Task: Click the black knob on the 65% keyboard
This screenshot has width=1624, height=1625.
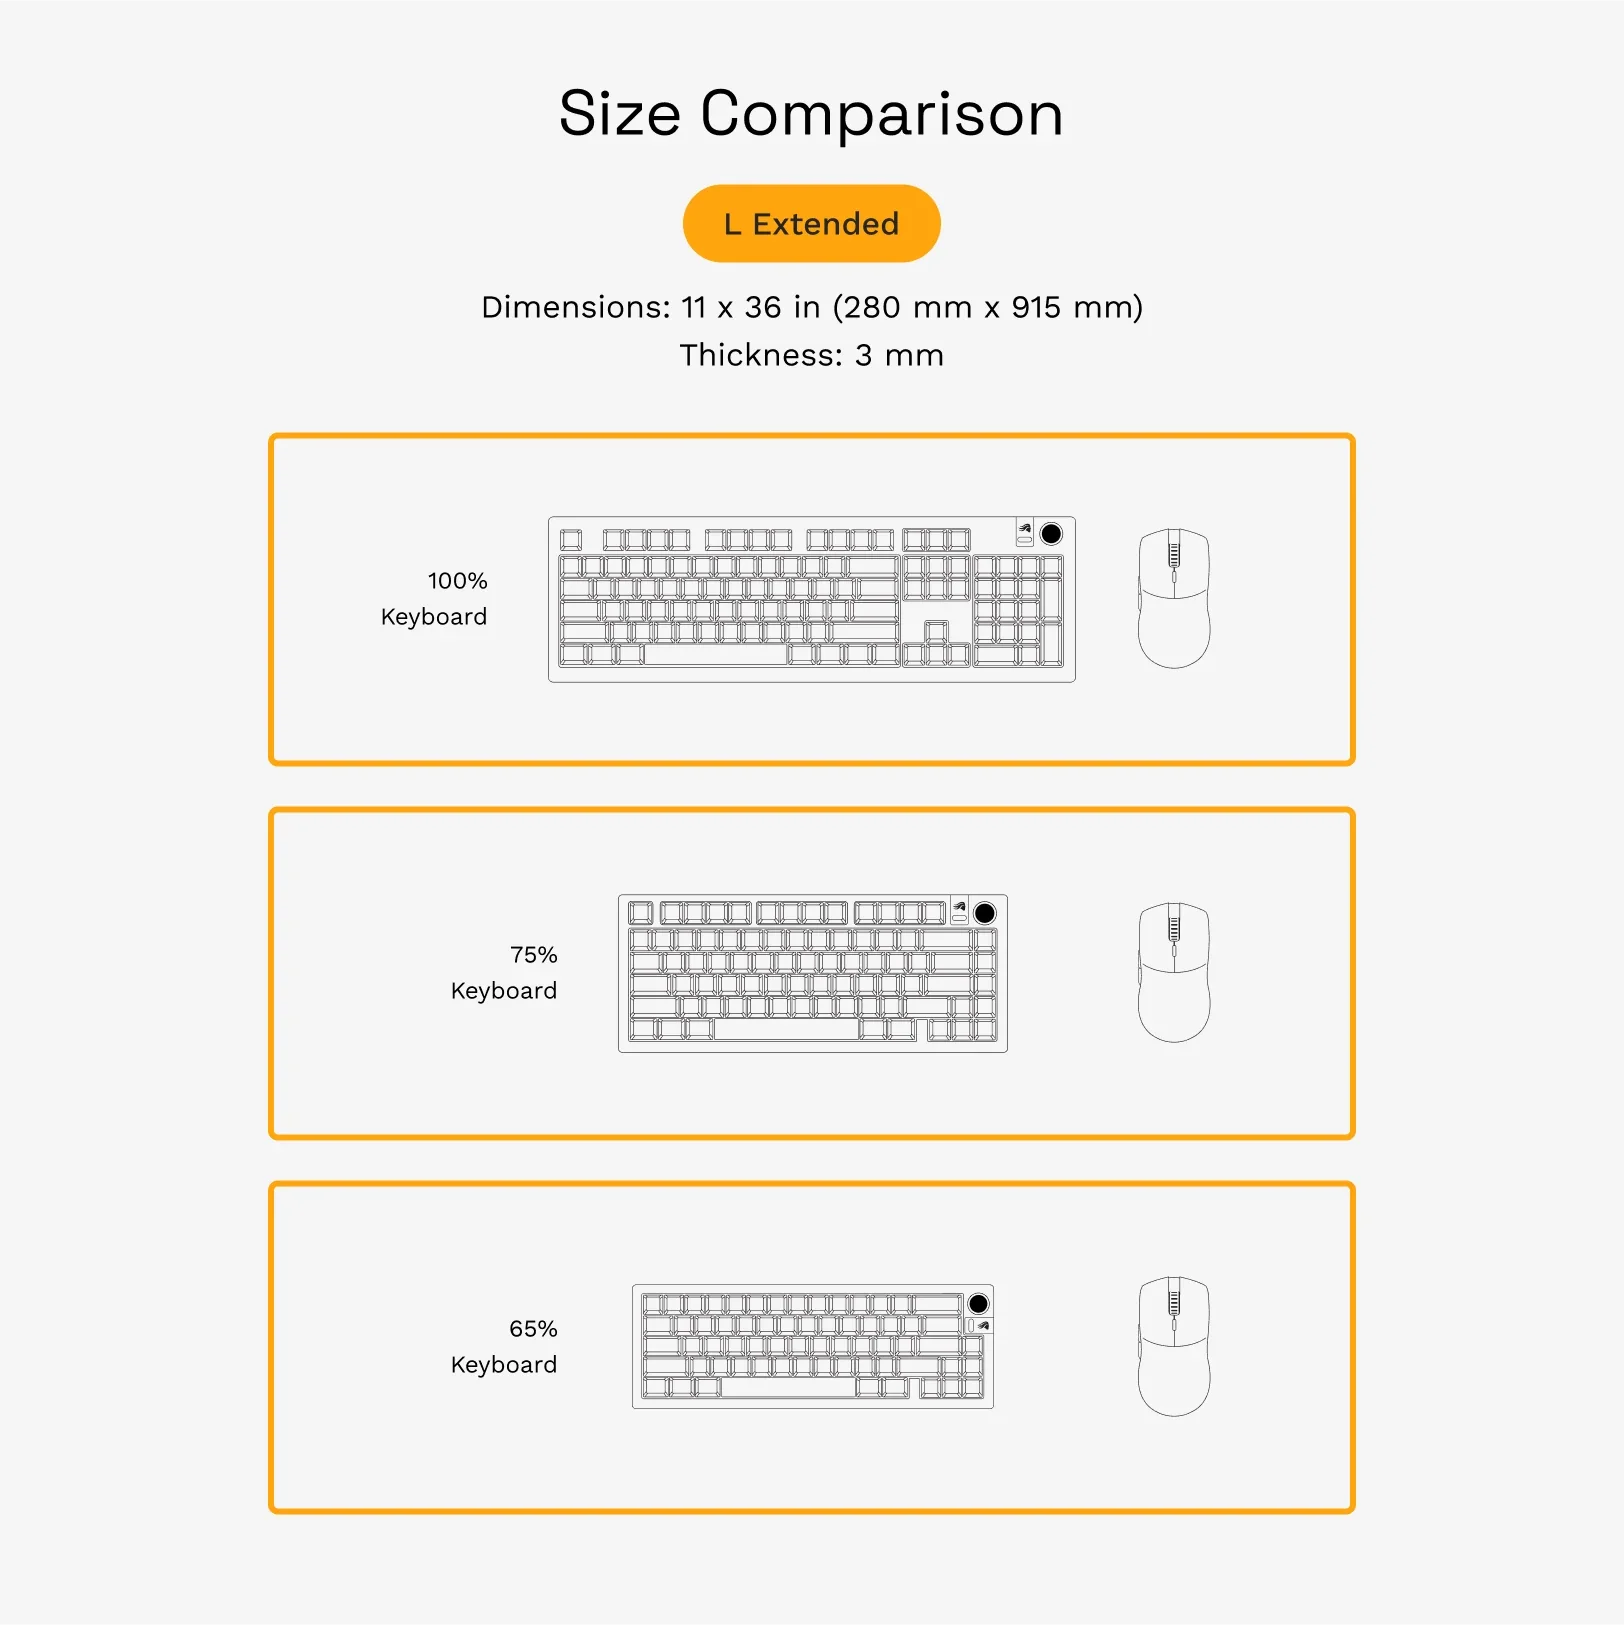Action: 979,1304
